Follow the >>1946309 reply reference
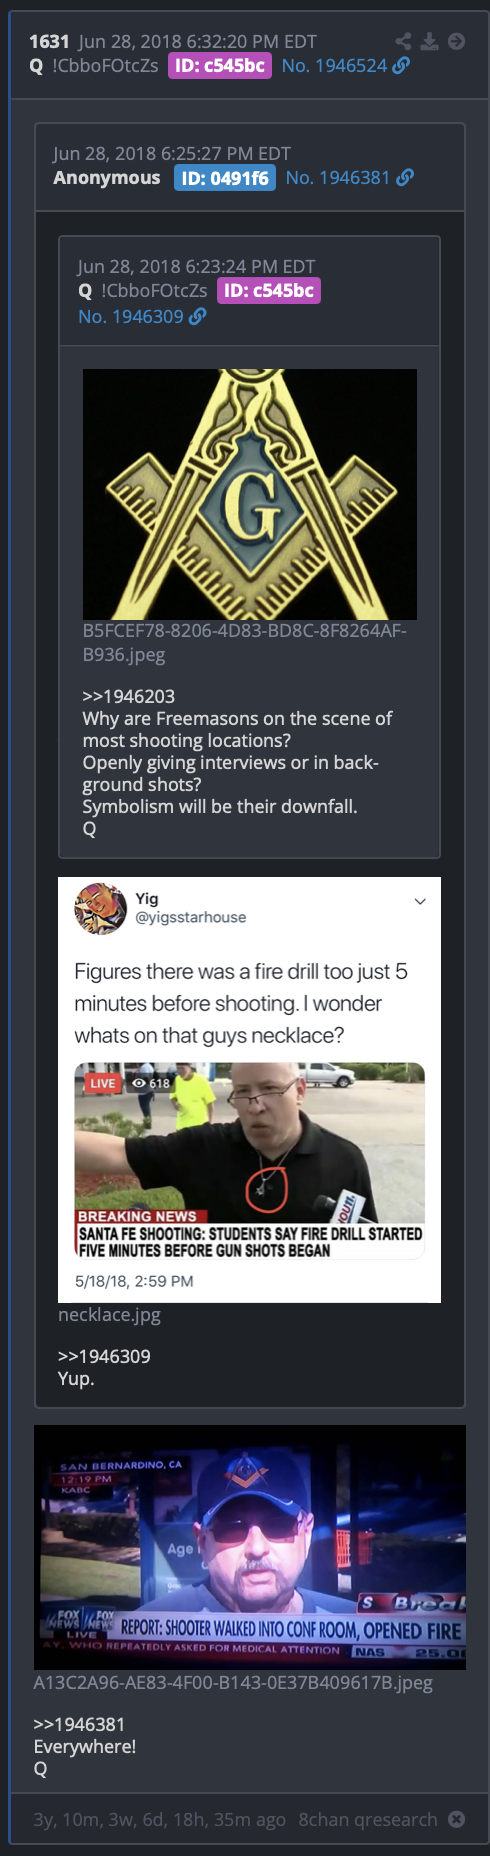The image size is (490, 1856). 104,1357
